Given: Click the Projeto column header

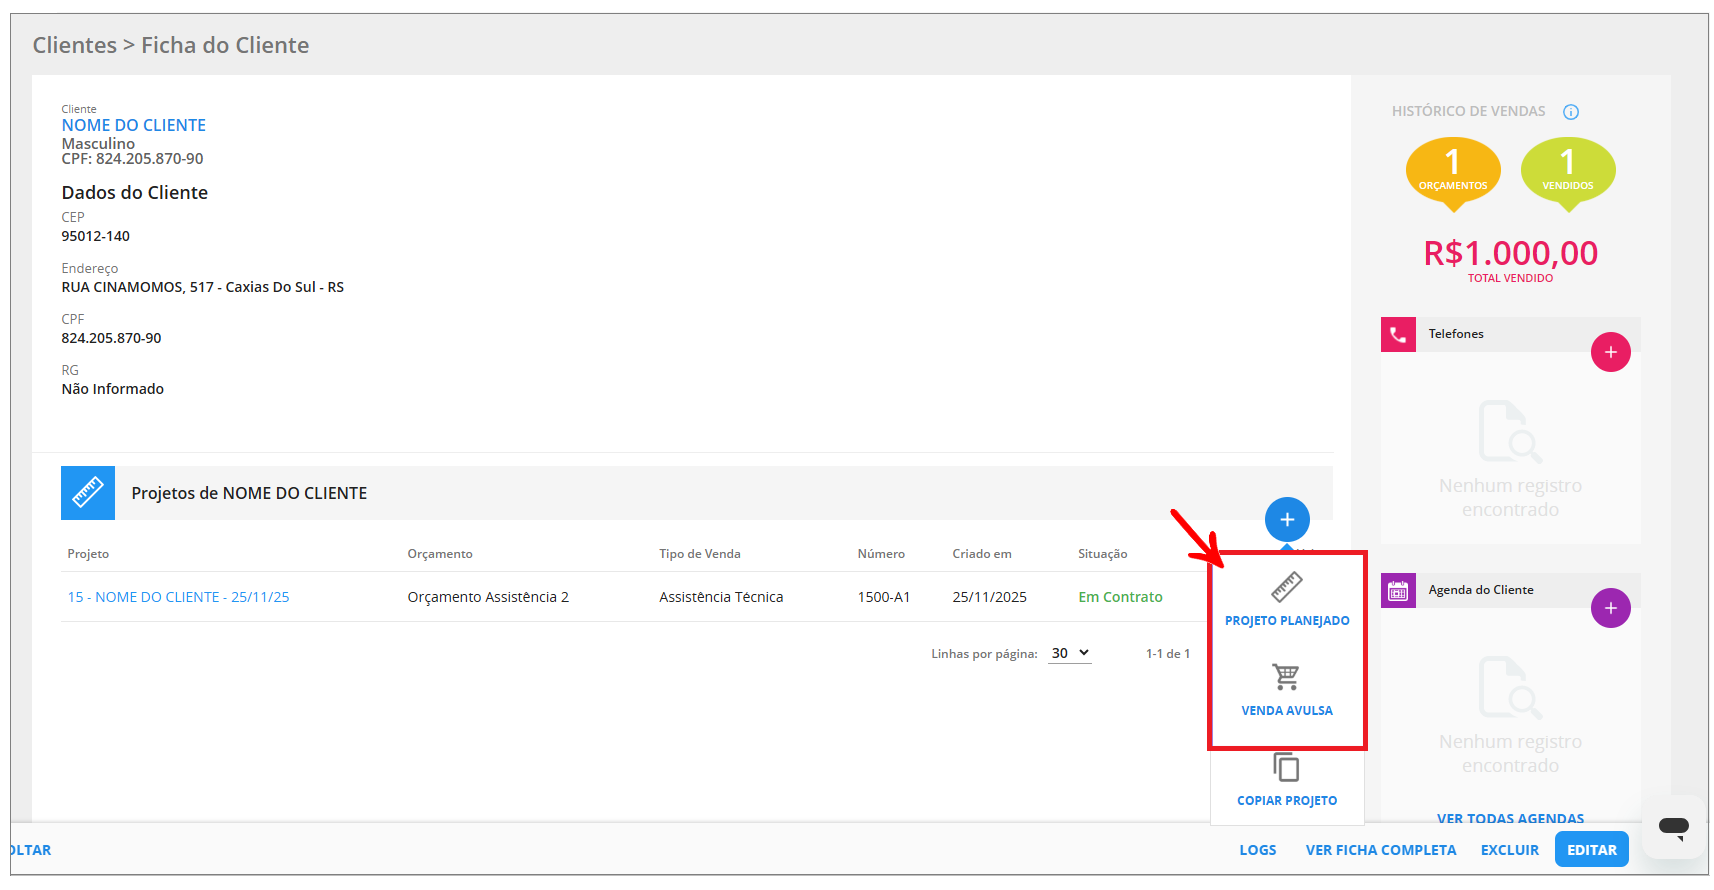Looking at the screenshot, I should [88, 554].
